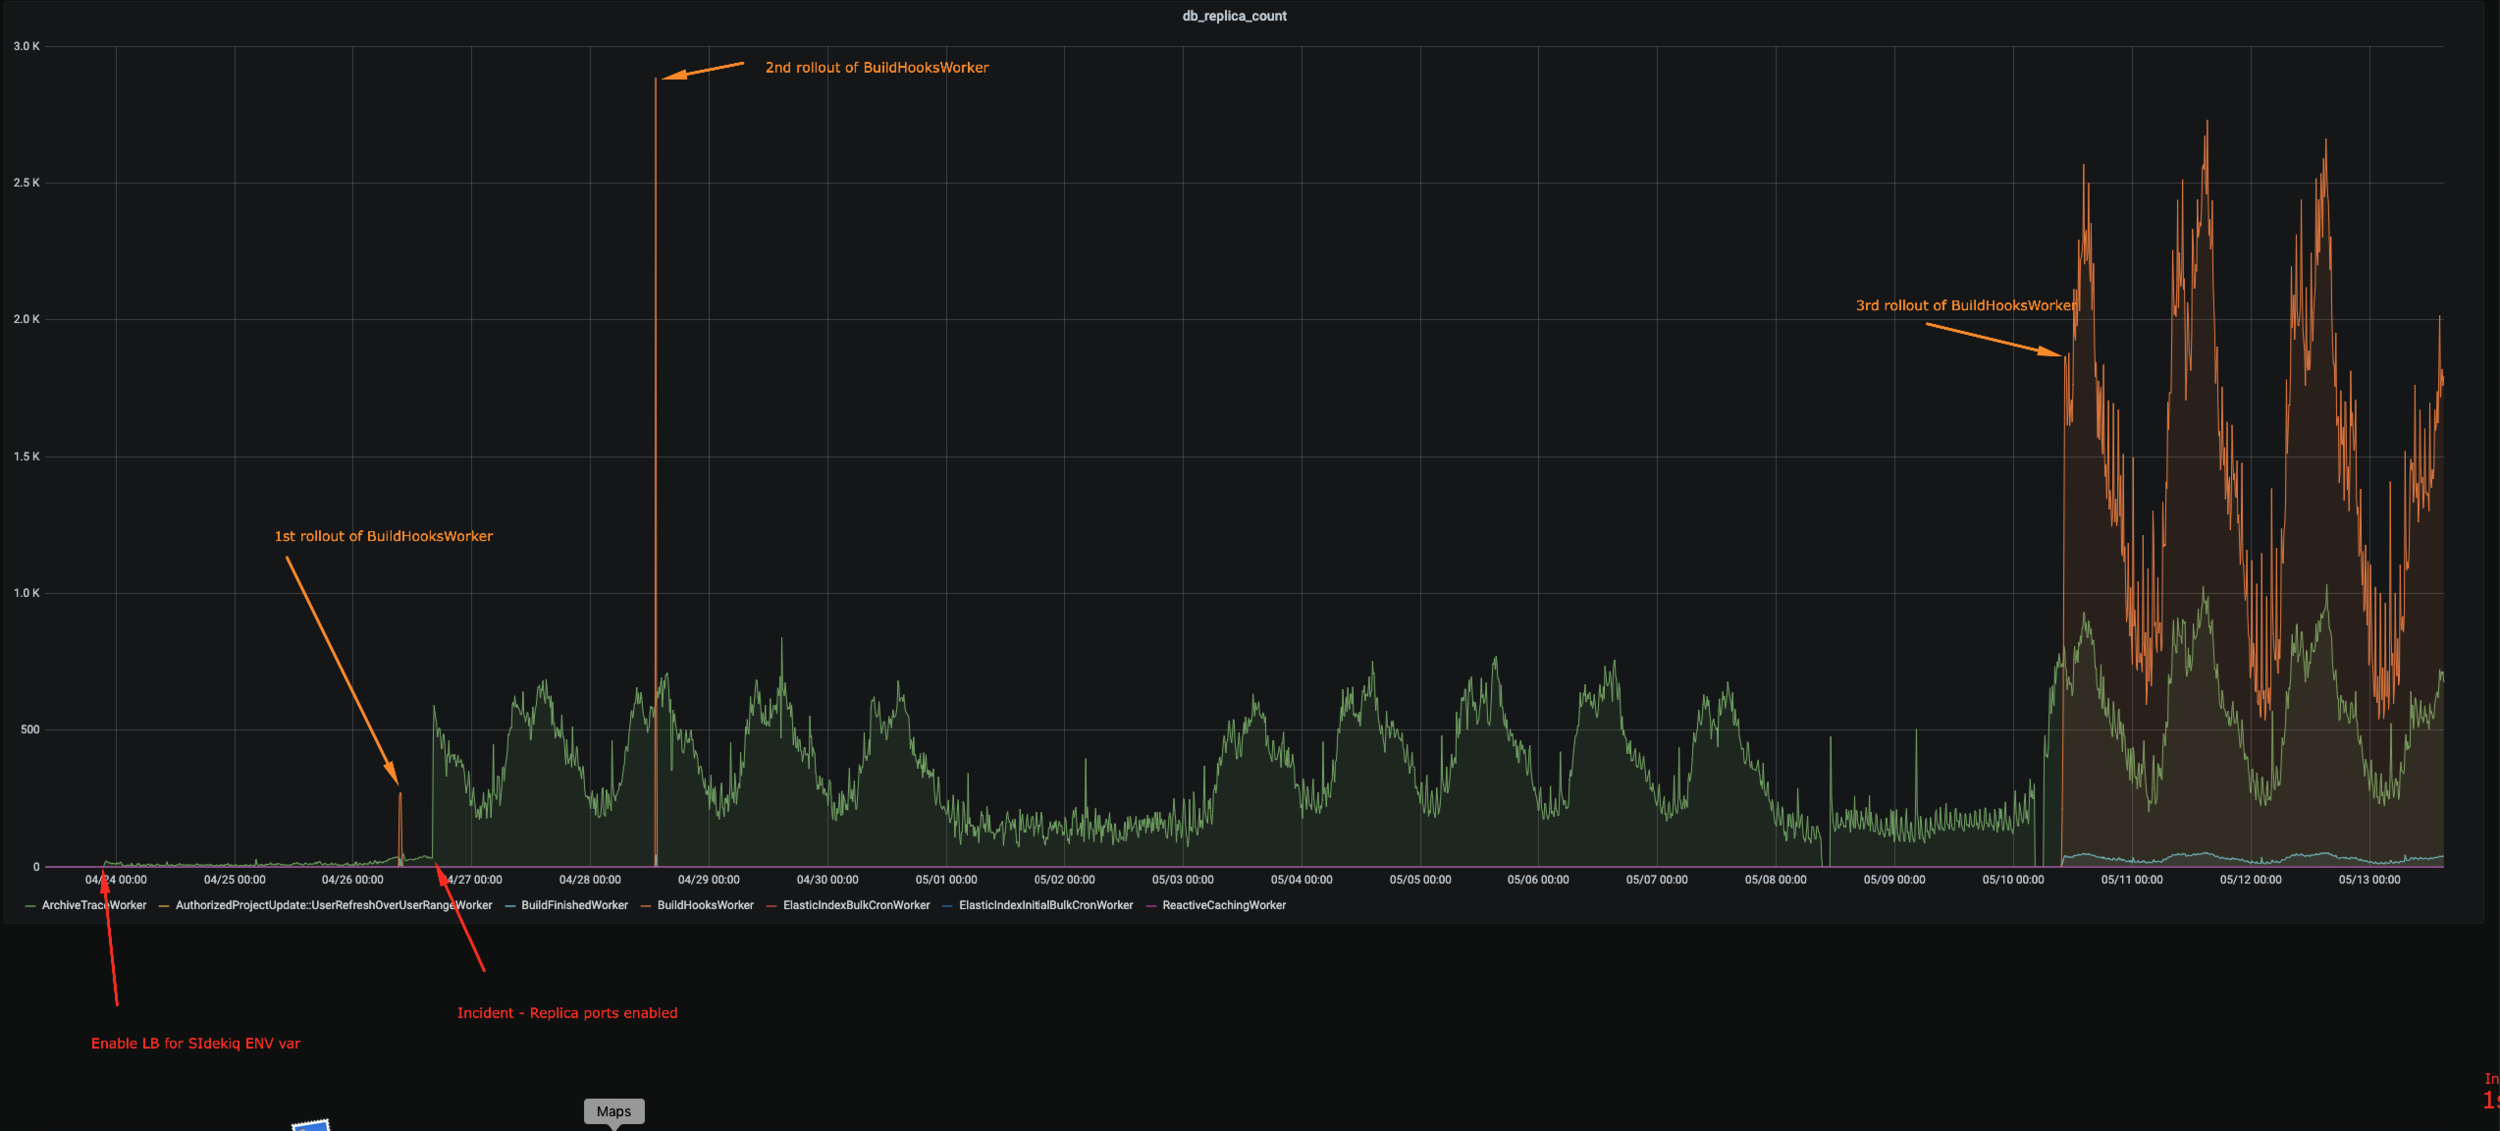Click the 05/10 00:00 x-axis tick label

click(x=2013, y=880)
